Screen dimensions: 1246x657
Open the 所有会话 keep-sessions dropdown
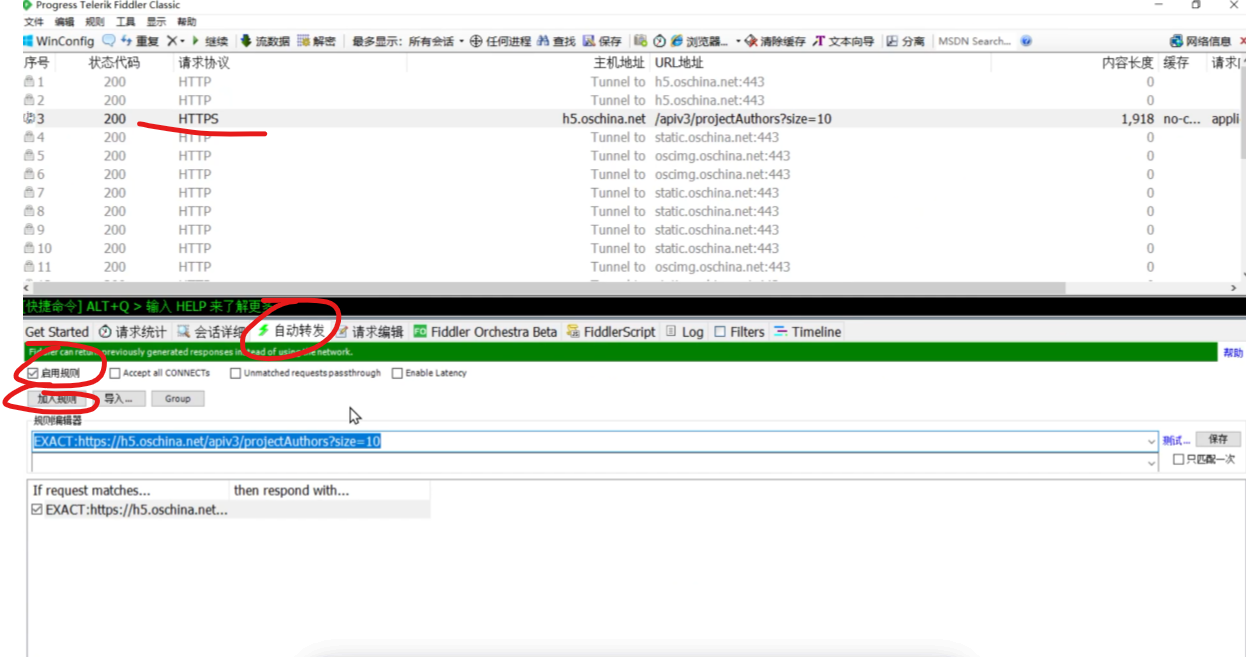point(437,41)
